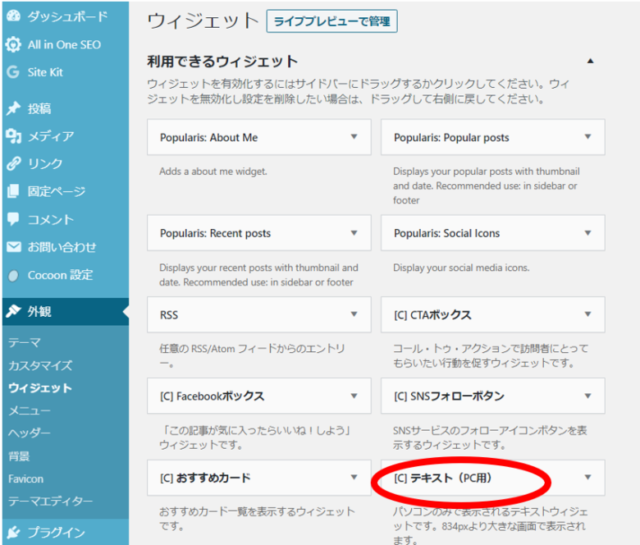Select the Popularis: Social Icons widget title
Image resolution: width=640 pixels, height=545 pixels.
447,233
